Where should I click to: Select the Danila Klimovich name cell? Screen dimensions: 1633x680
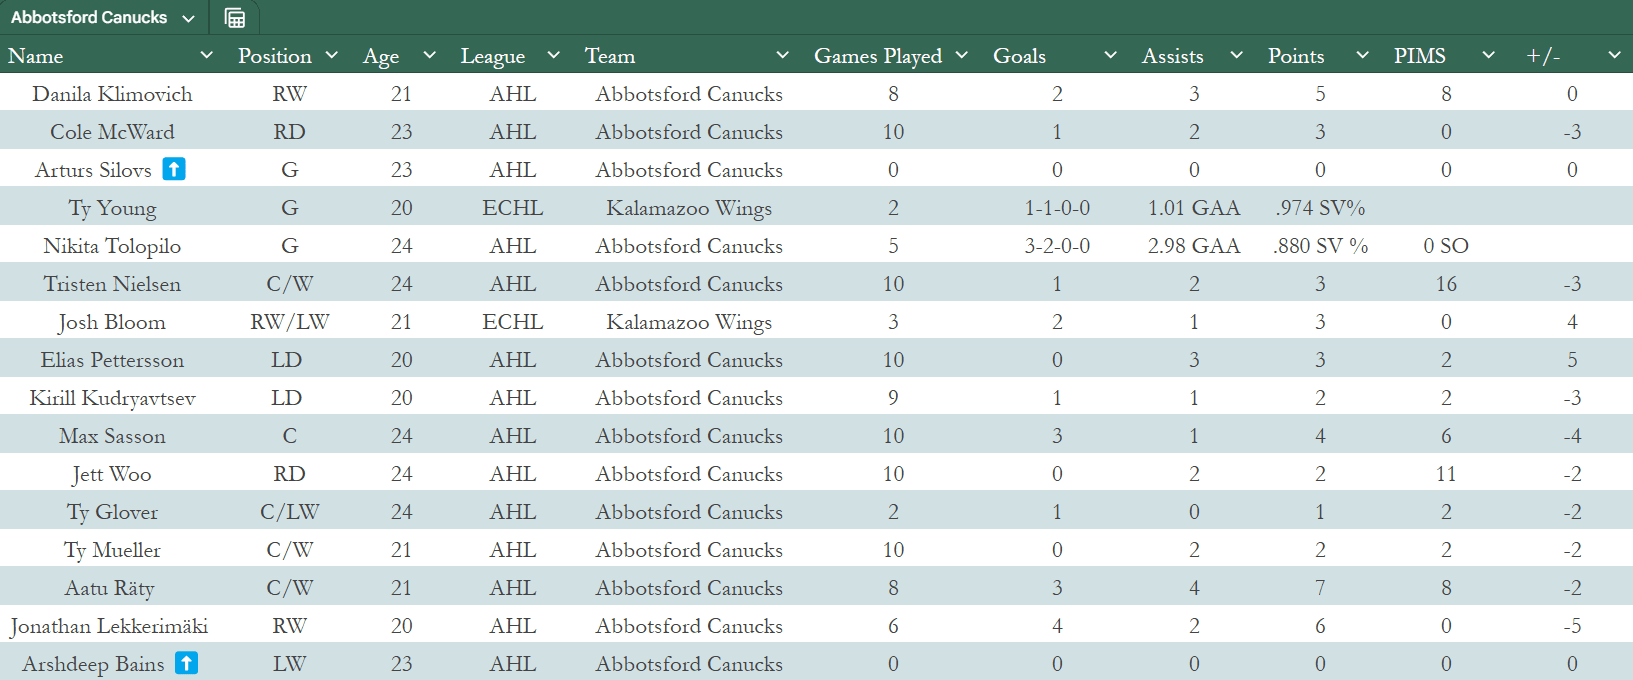pos(112,94)
